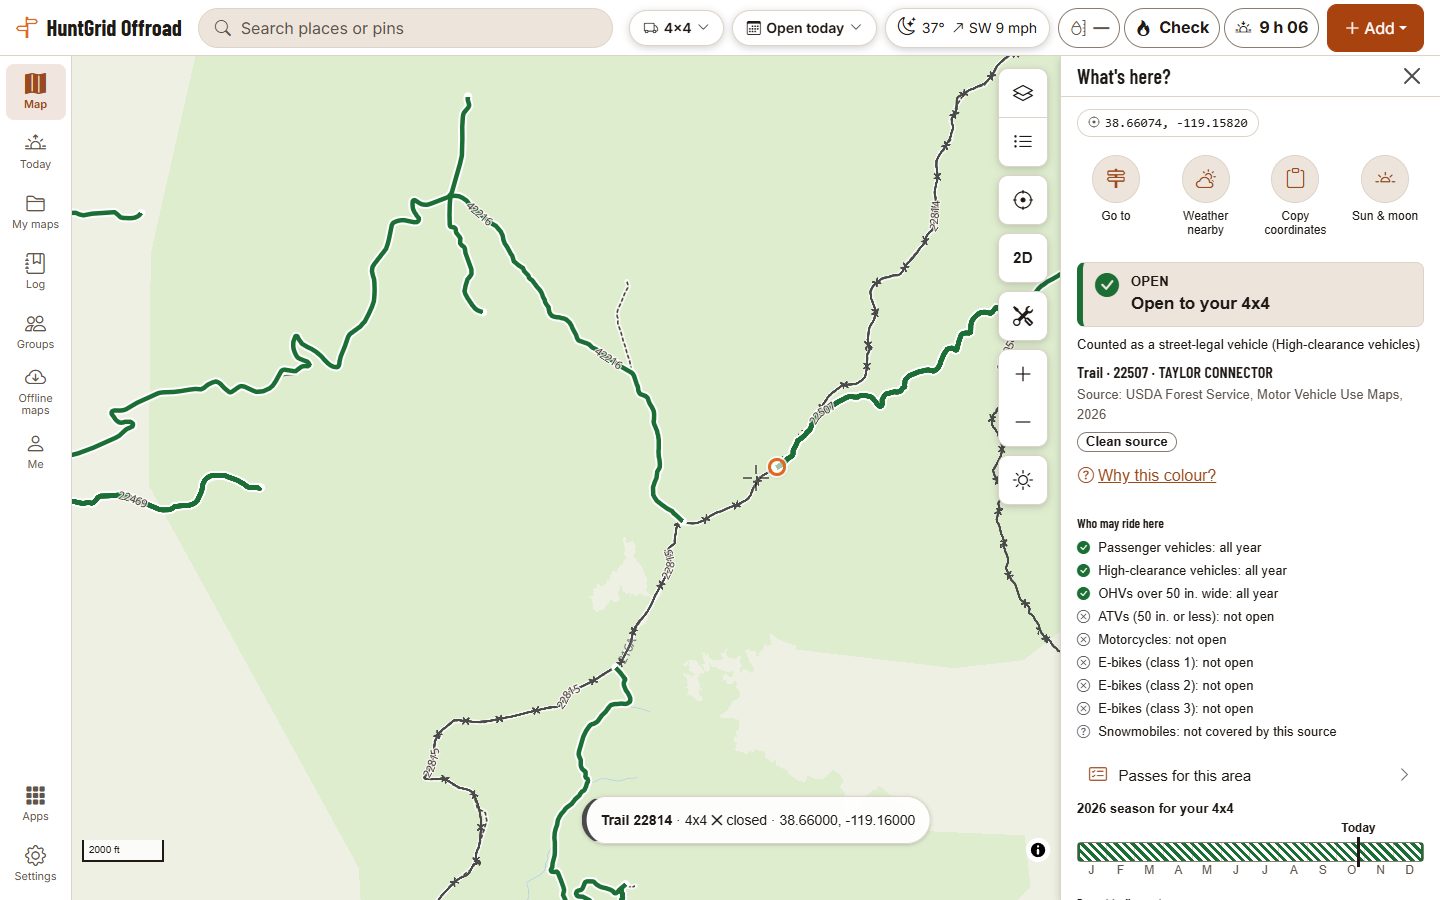Image resolution: width=1440 pixels, height=900 pixels.
Task: Open My maps in the sidebar
Action: (x=36, y=211)
